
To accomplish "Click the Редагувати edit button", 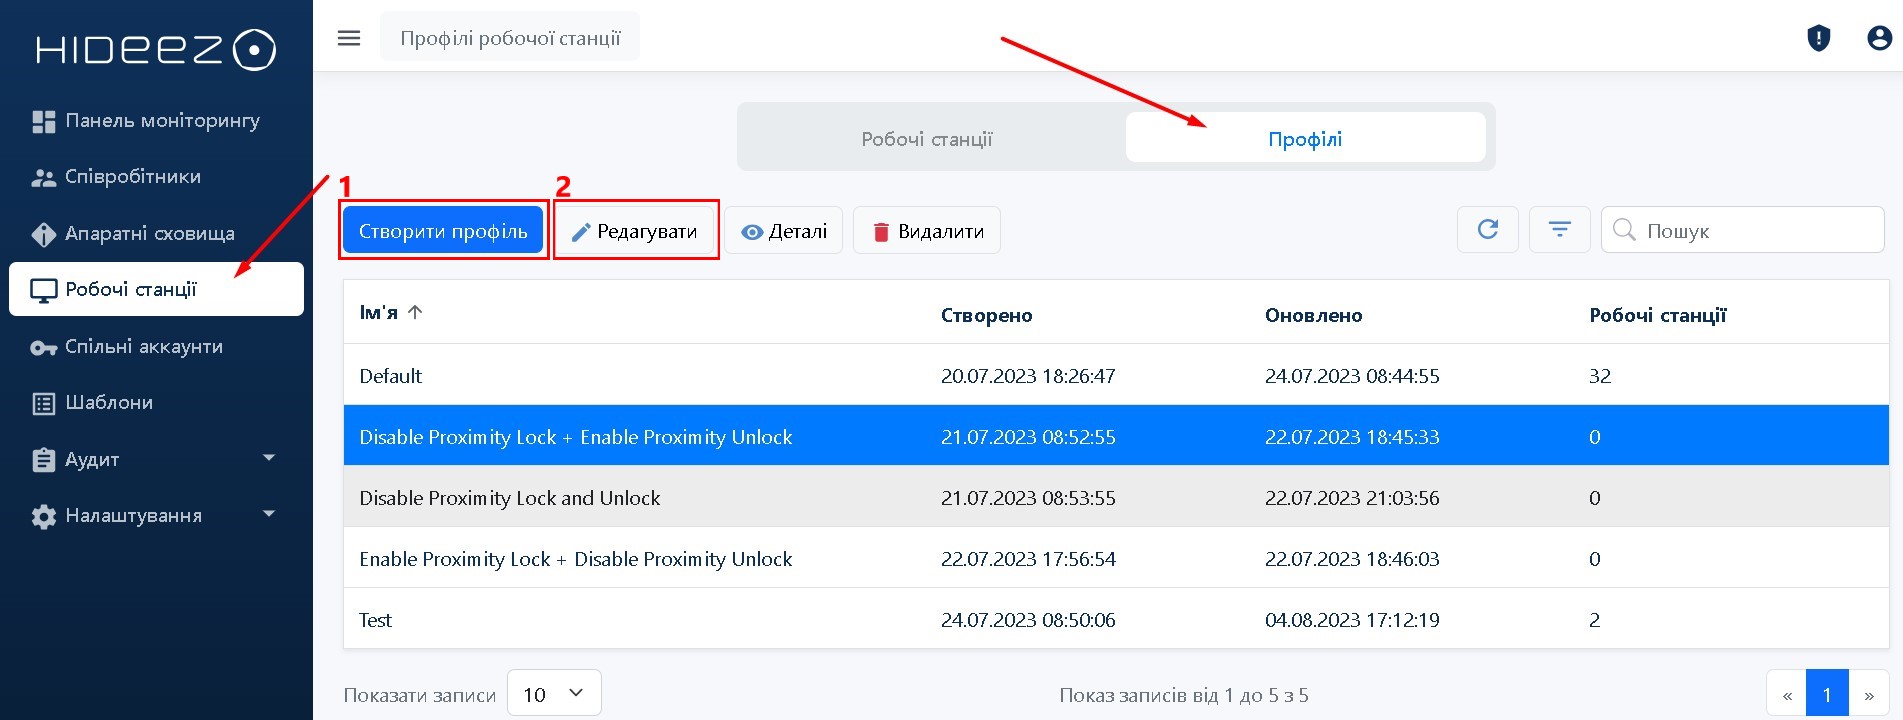I will click(635, 231).
